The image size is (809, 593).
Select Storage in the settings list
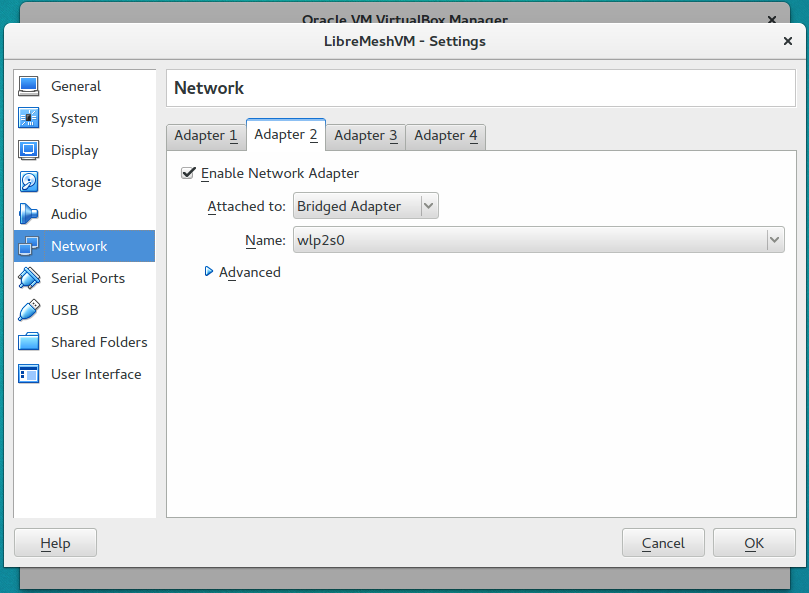pyautogui.click(x=85, y=182)
